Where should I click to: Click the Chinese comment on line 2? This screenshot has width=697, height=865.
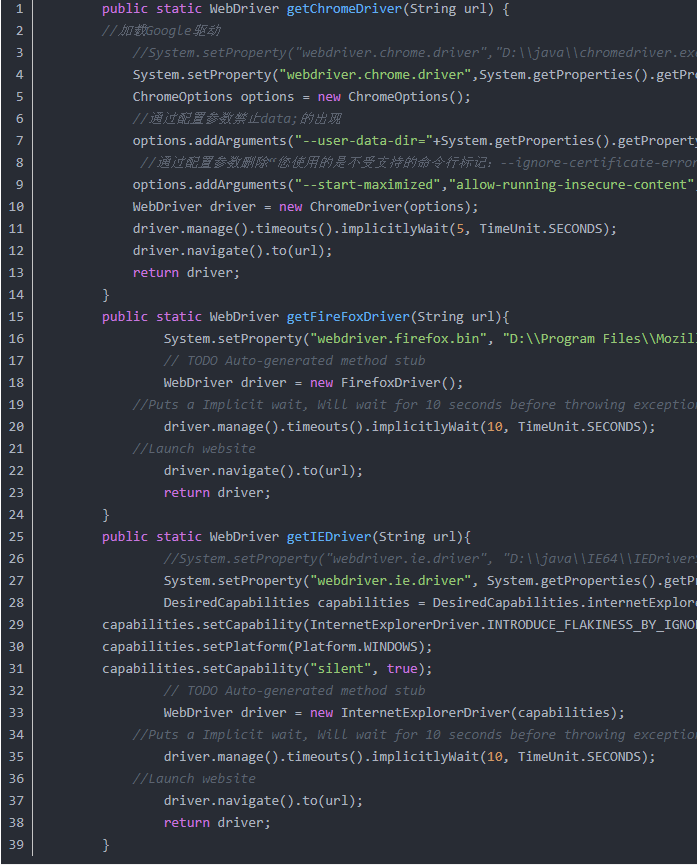[x=161, y=31]
